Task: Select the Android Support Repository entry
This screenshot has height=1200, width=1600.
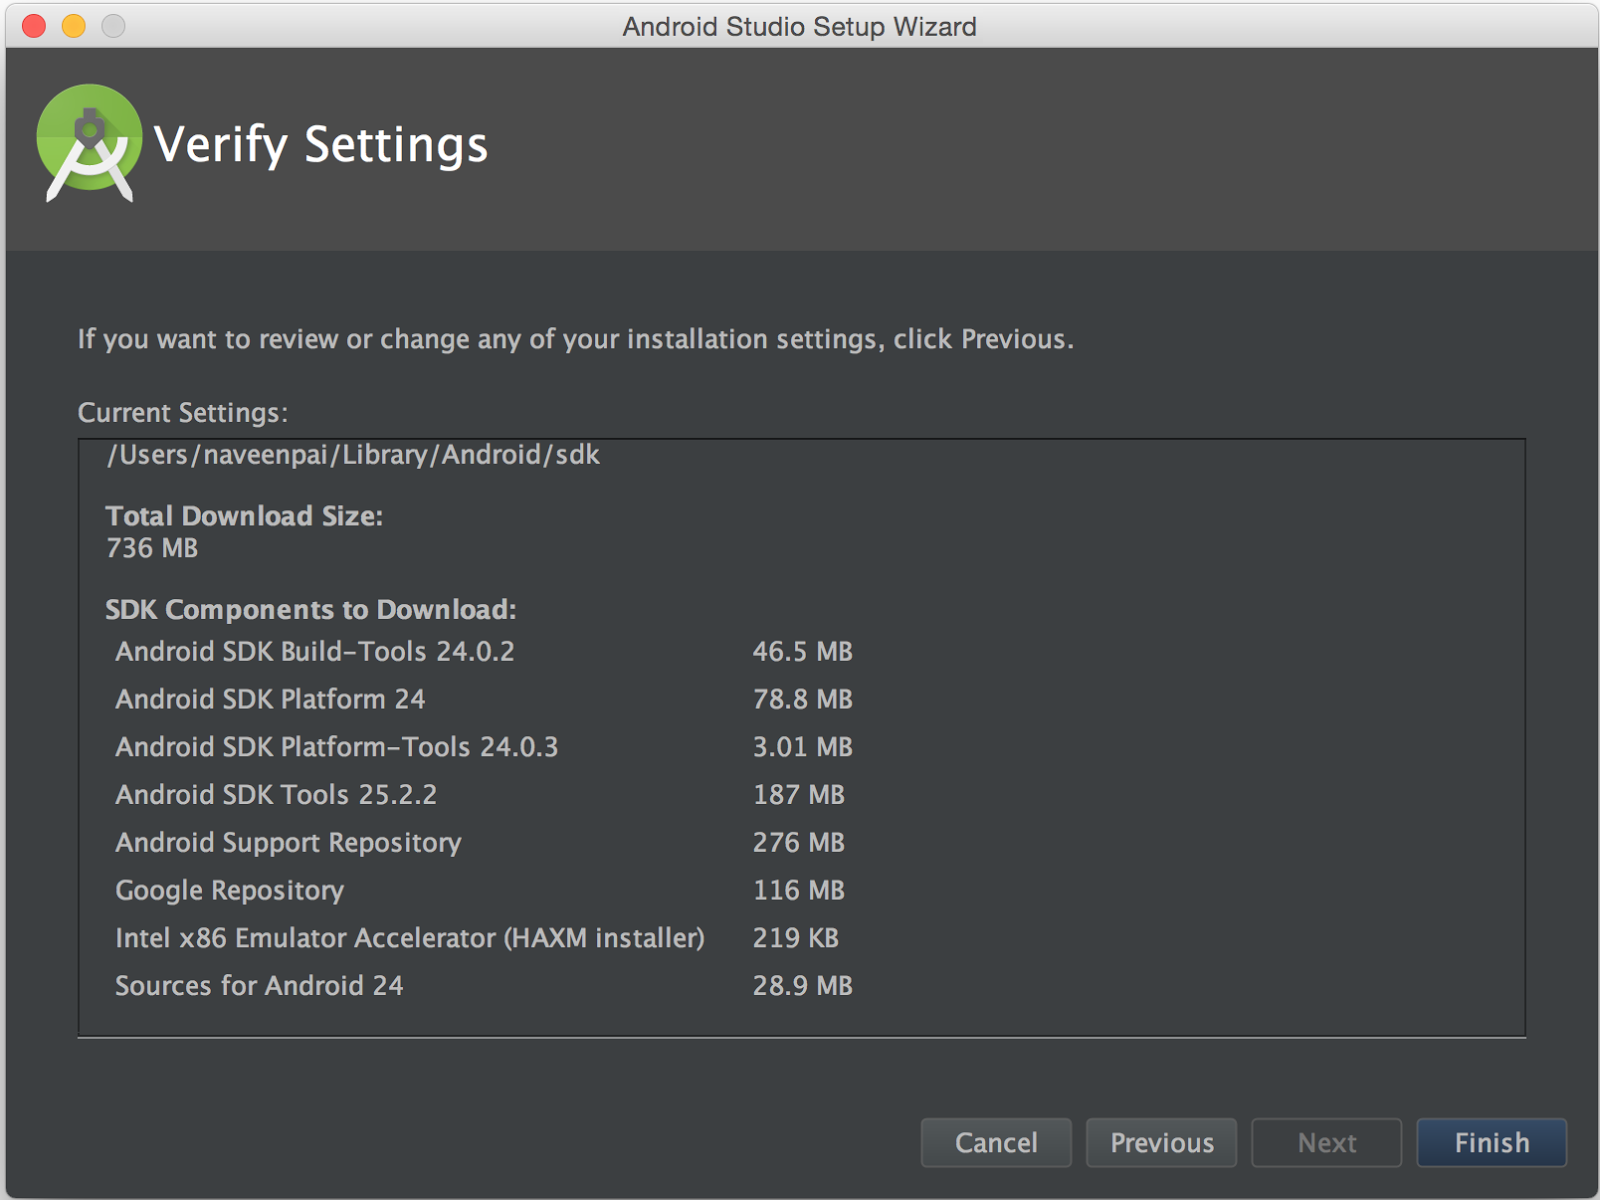Action: [x=288, y=842]
